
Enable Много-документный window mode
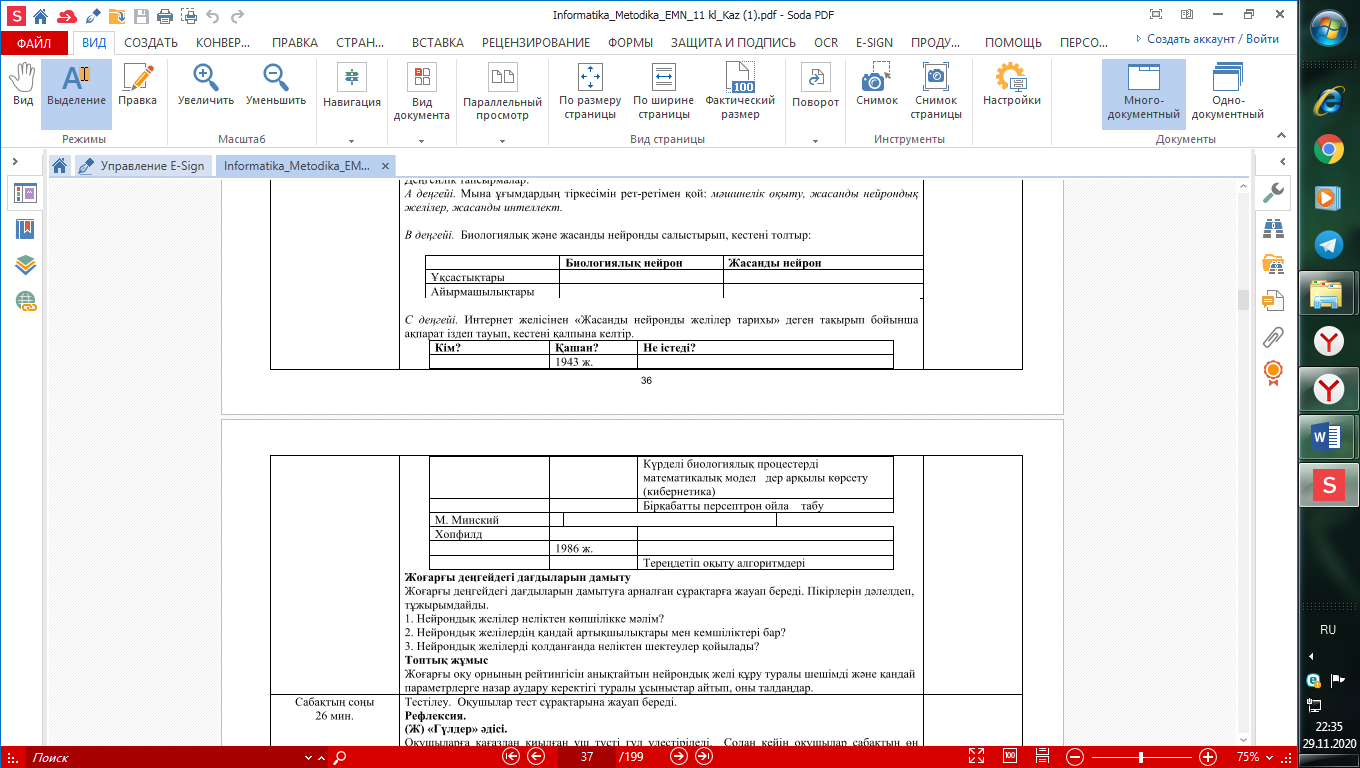click(1143, 90)
